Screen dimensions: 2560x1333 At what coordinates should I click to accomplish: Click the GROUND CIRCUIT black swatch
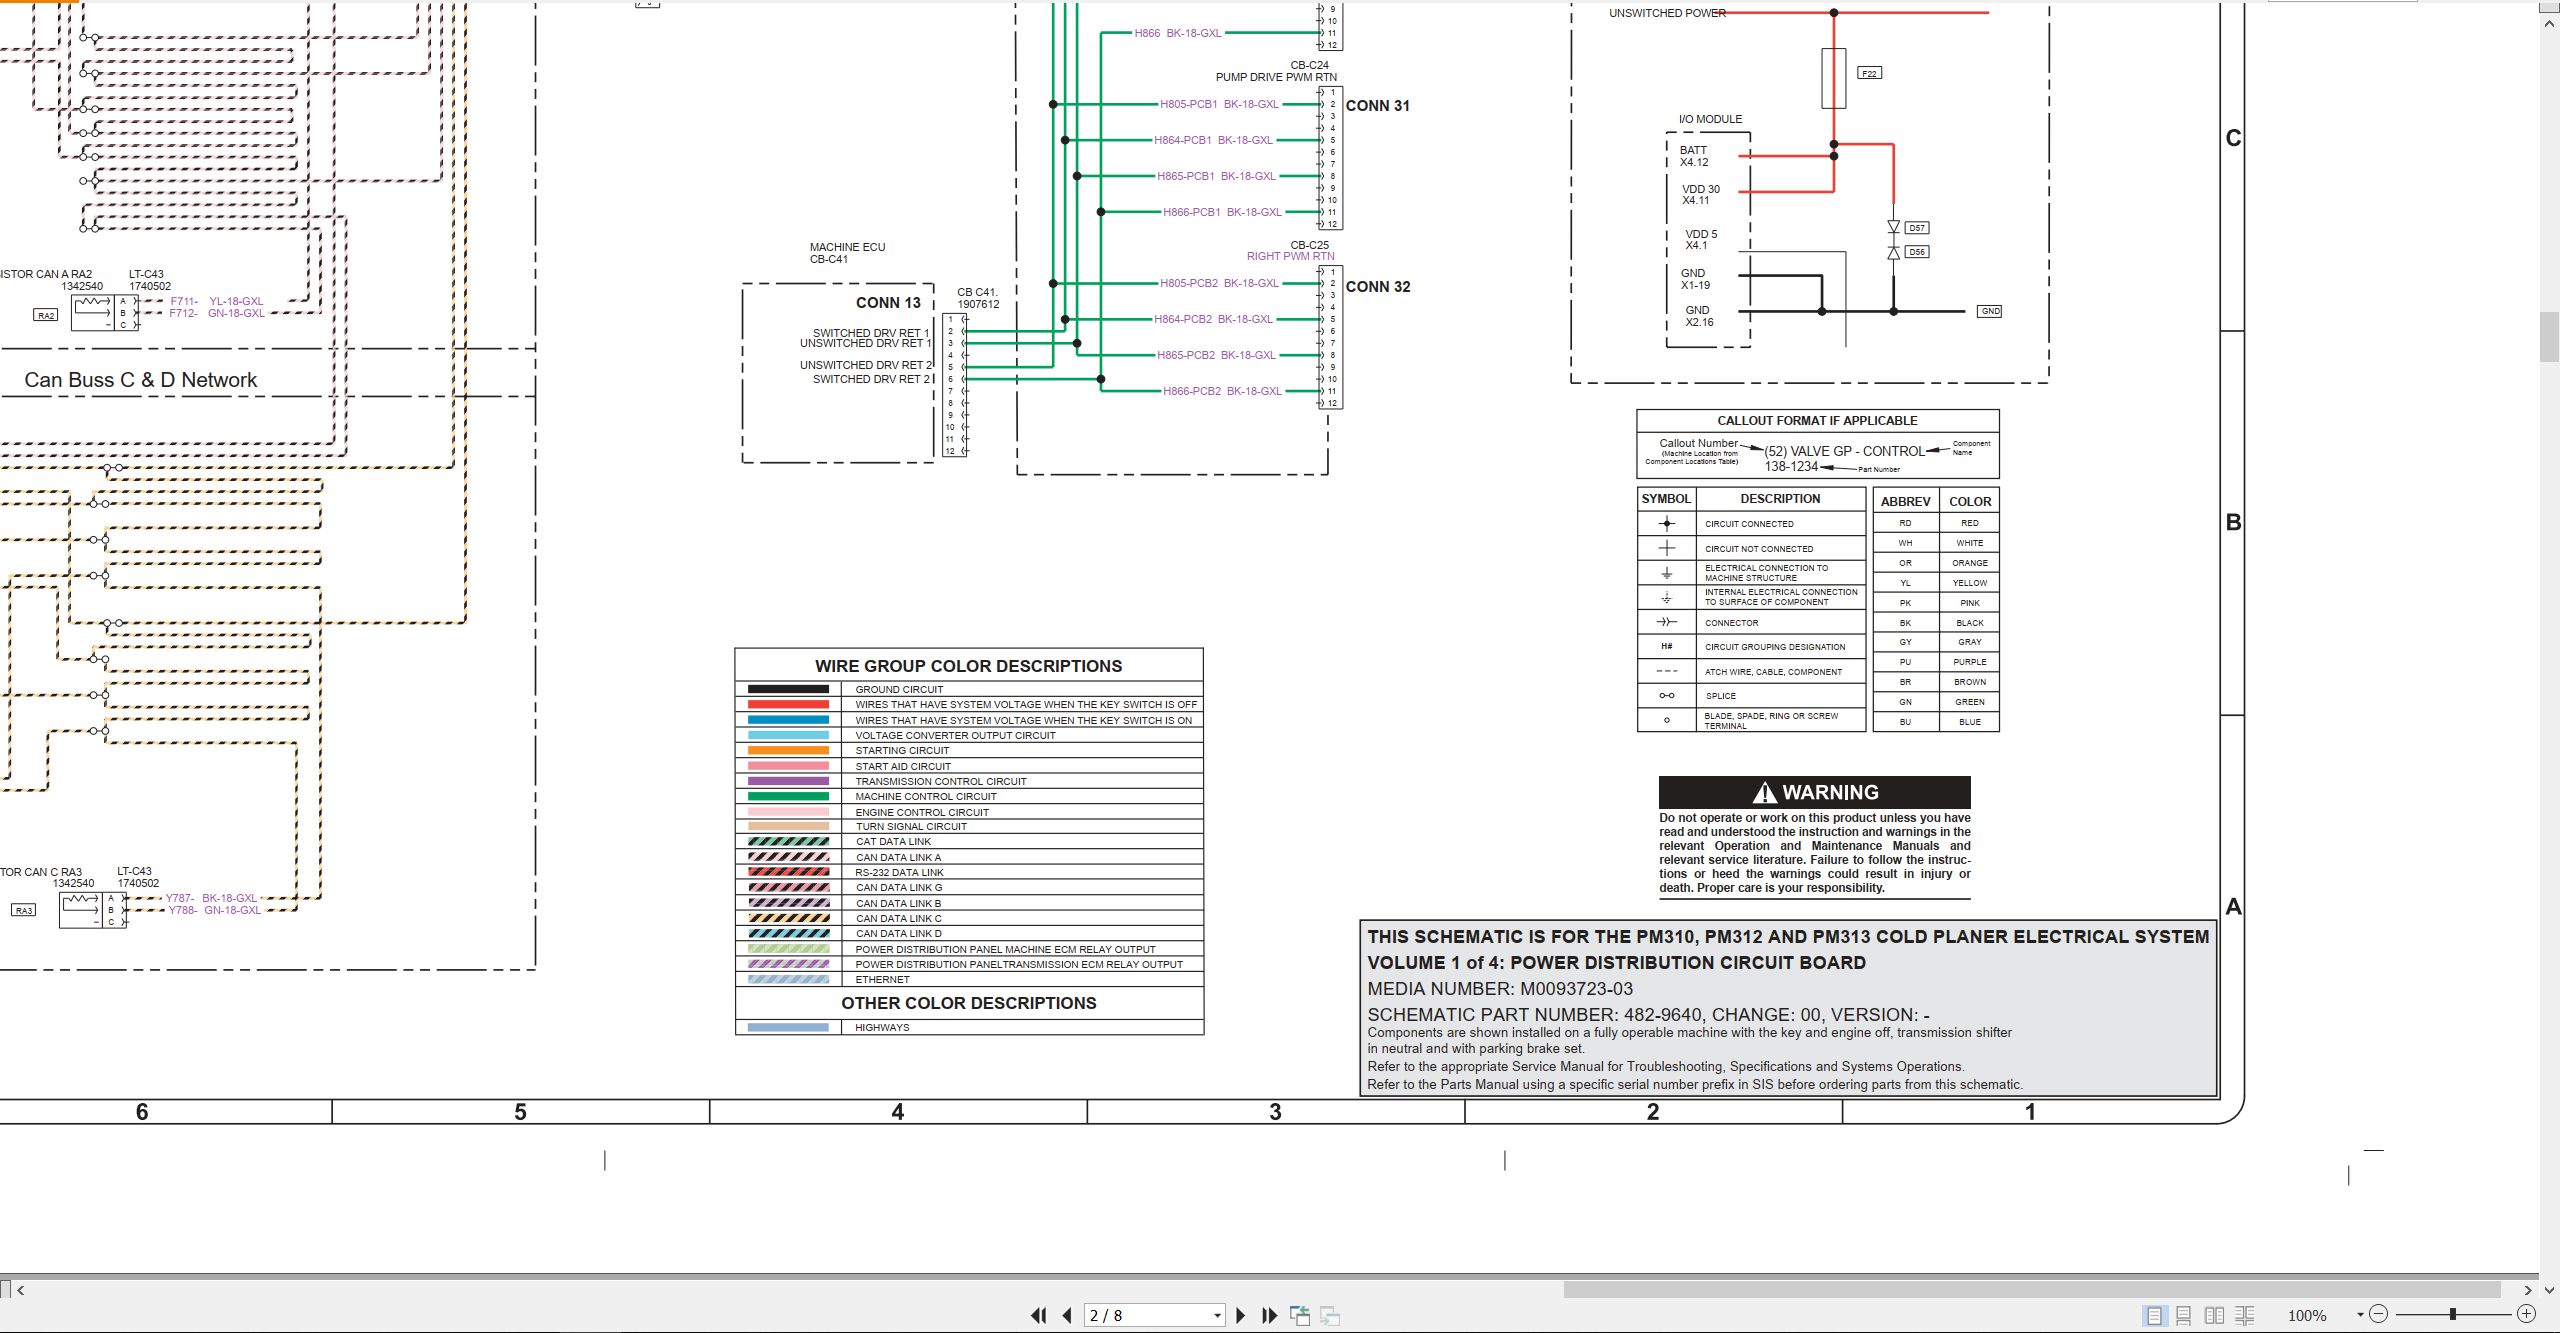(x=788, y=689)
